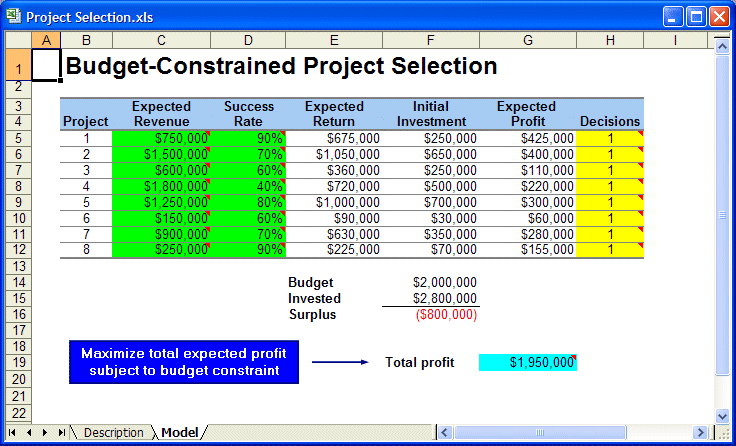Select row 13 header
The height and width of the screenshot is (446, 736).
tap(18, 266)
